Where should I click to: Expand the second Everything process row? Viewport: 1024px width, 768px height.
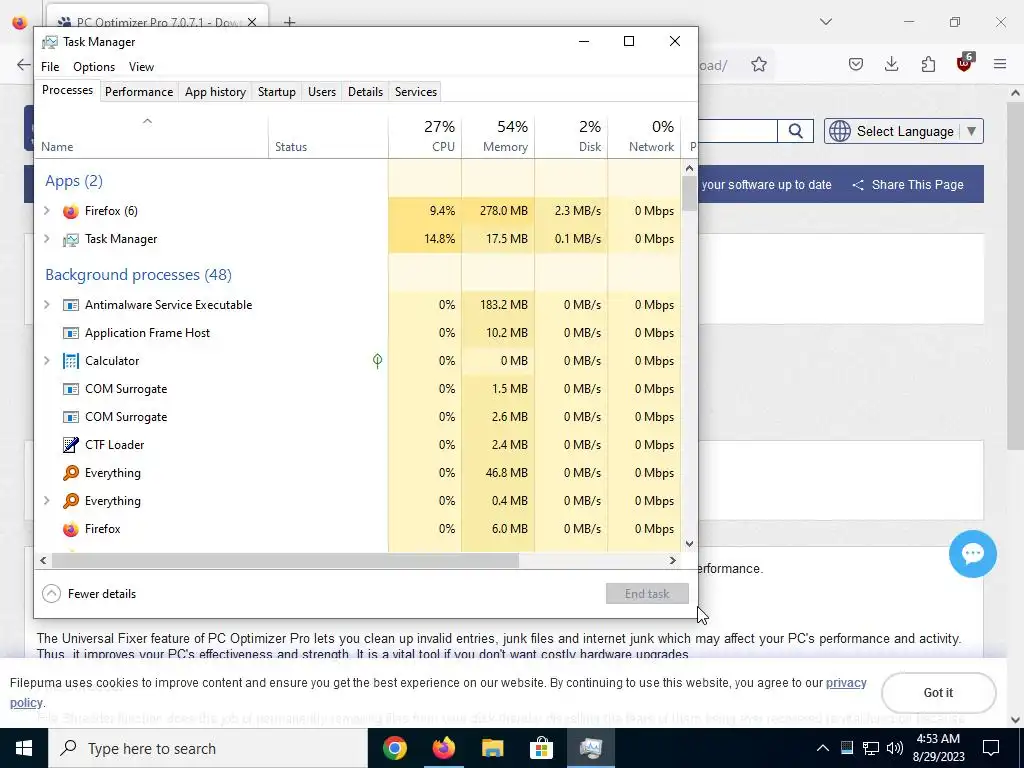[46, 500]
